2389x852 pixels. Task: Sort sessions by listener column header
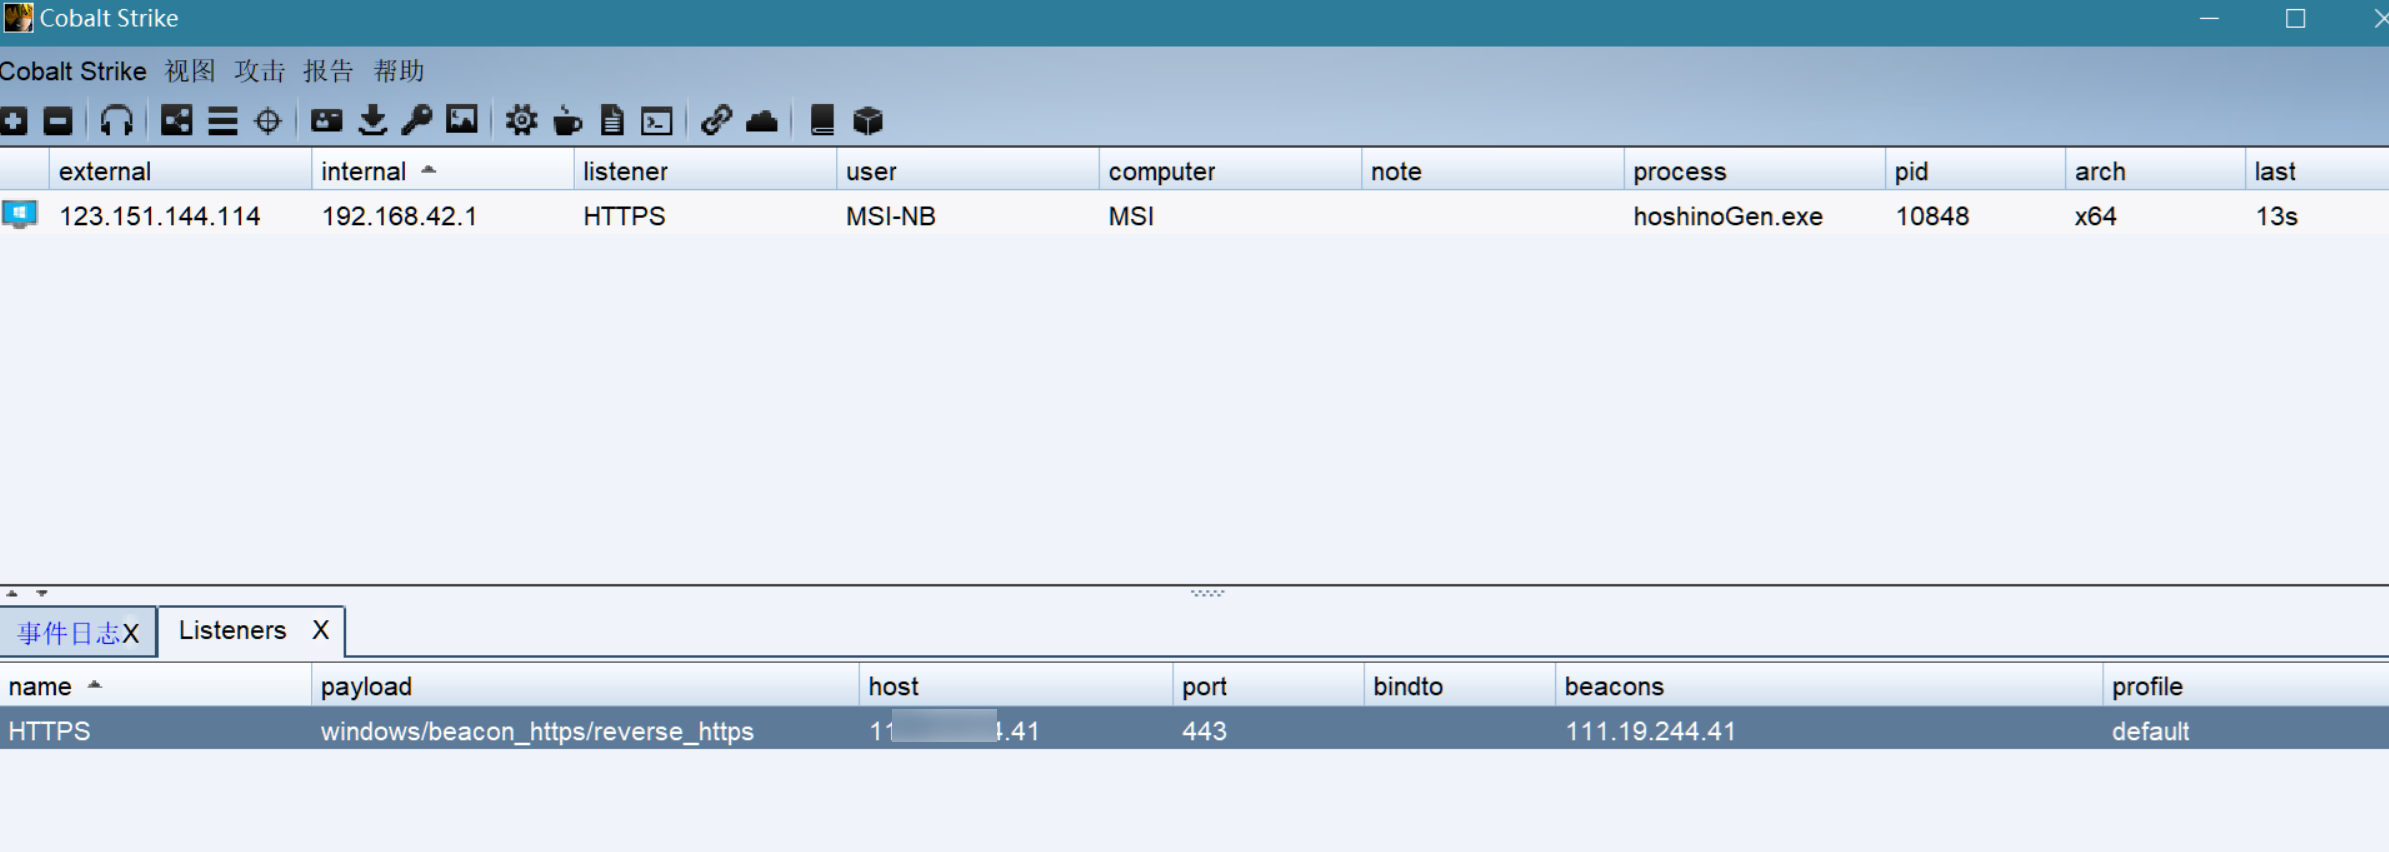[705, 171]
